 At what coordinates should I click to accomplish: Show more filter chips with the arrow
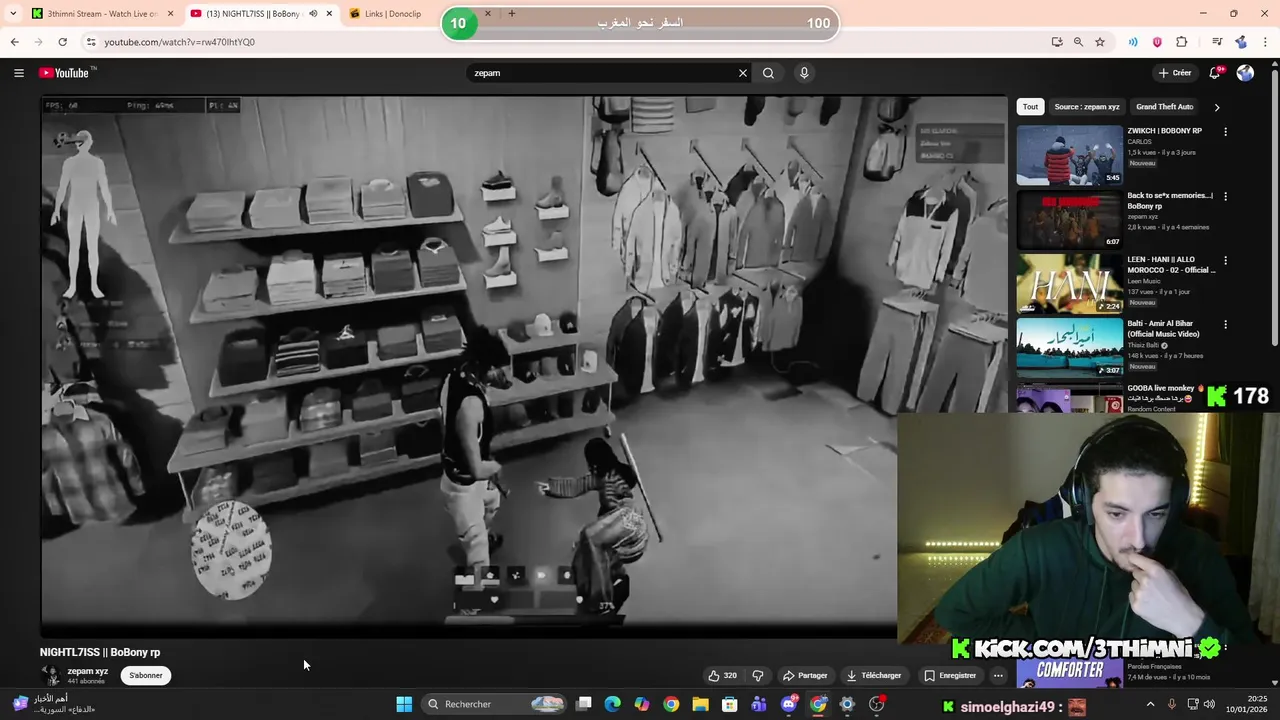[x=1217, y=107]
